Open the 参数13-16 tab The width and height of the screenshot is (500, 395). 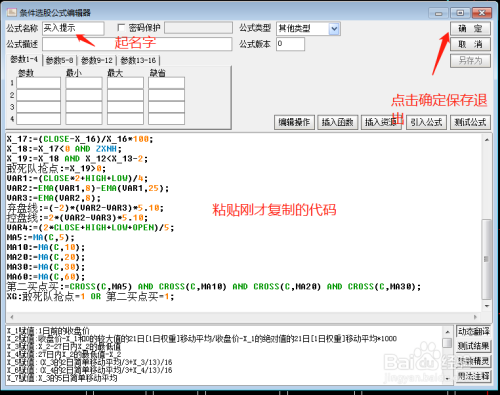pos(138,61)
